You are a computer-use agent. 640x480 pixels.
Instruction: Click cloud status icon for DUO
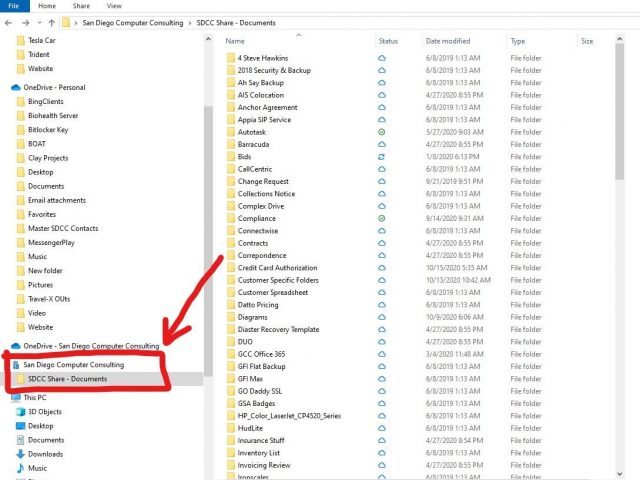click(x=382, y=342)
